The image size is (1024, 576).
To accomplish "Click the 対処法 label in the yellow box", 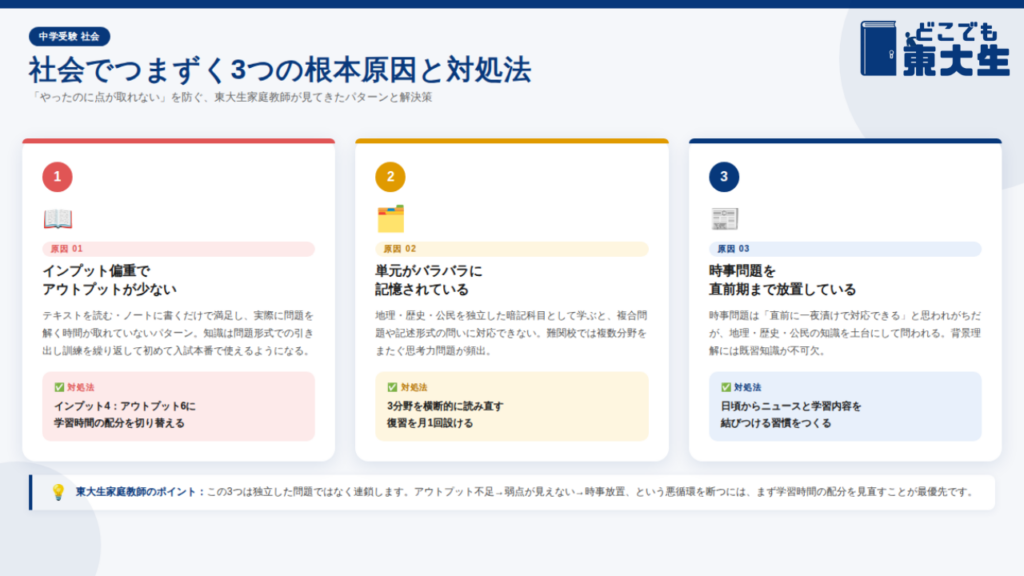I will (x=414, y=387).
